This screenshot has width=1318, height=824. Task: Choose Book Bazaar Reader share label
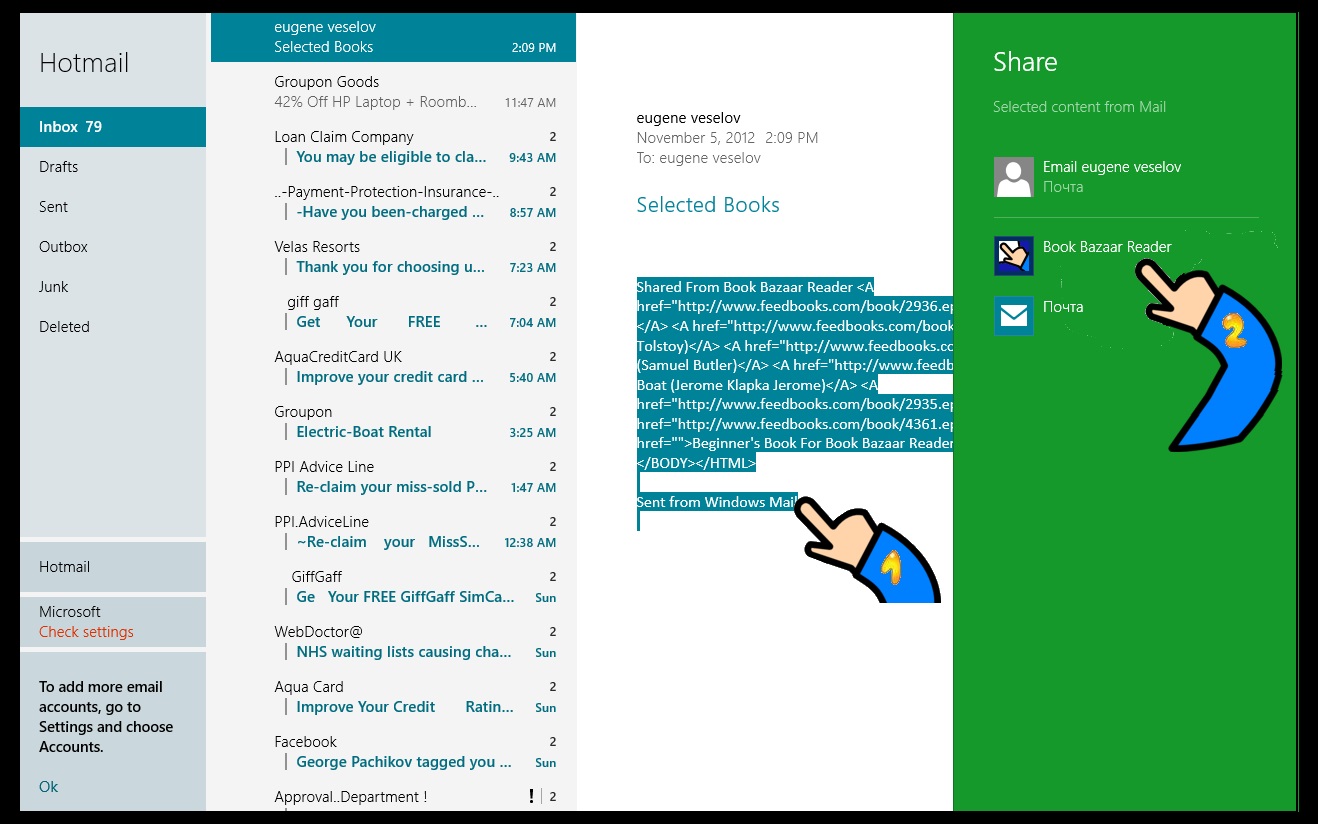coord(1107,247)
